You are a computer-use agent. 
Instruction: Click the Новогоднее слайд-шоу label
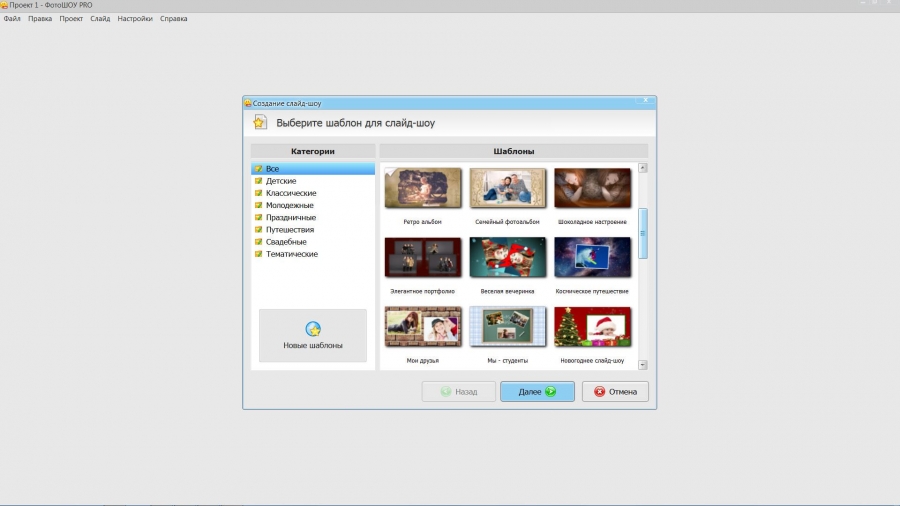point(592,360)
